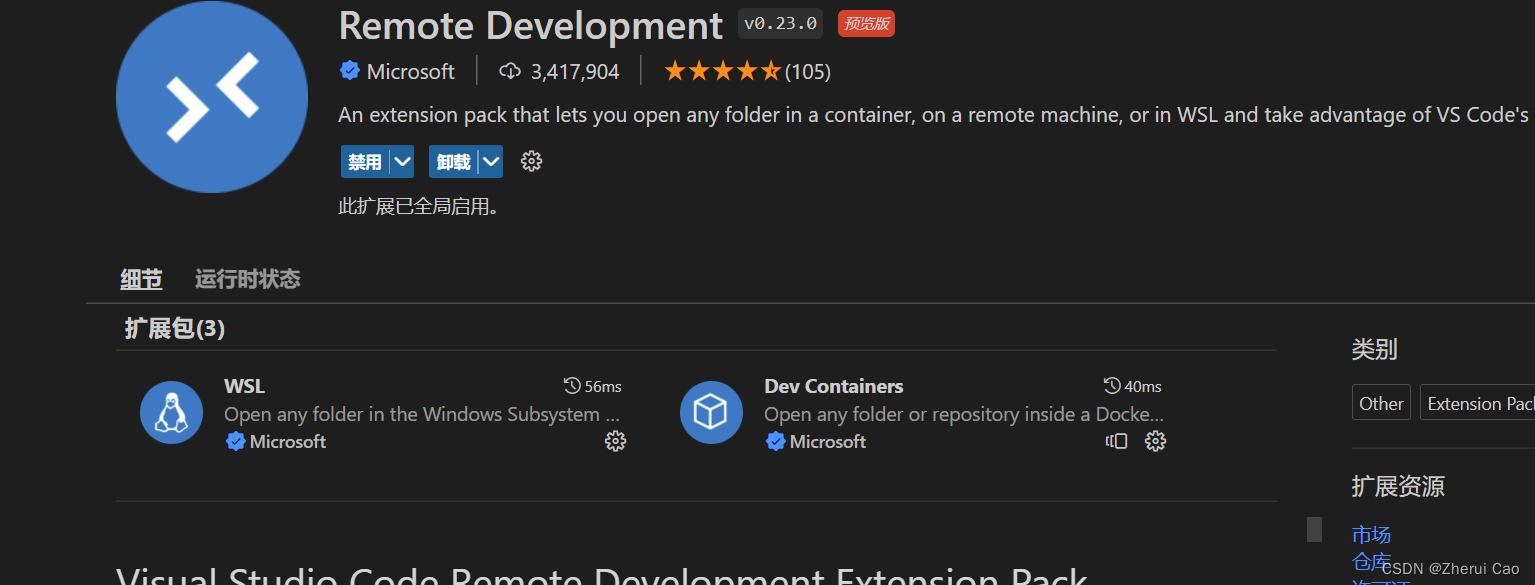Click the WSL penguin extension icon
1535x585 pixels.
point(171,412)
